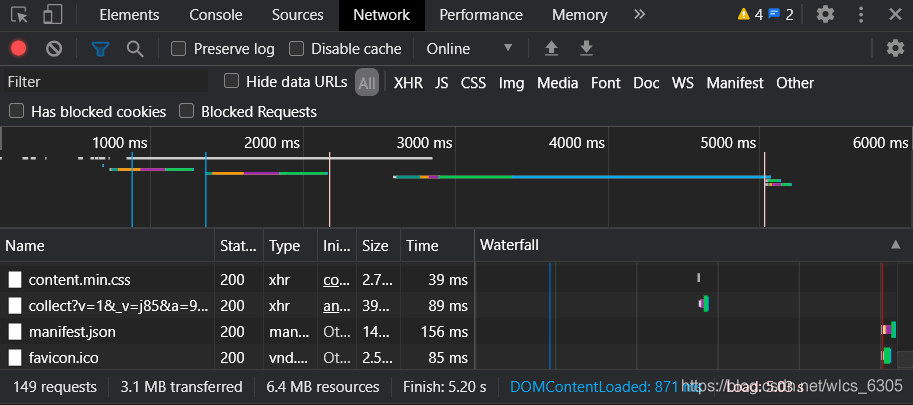Clear the network log

pyautogui.click(x=54, y=49)
